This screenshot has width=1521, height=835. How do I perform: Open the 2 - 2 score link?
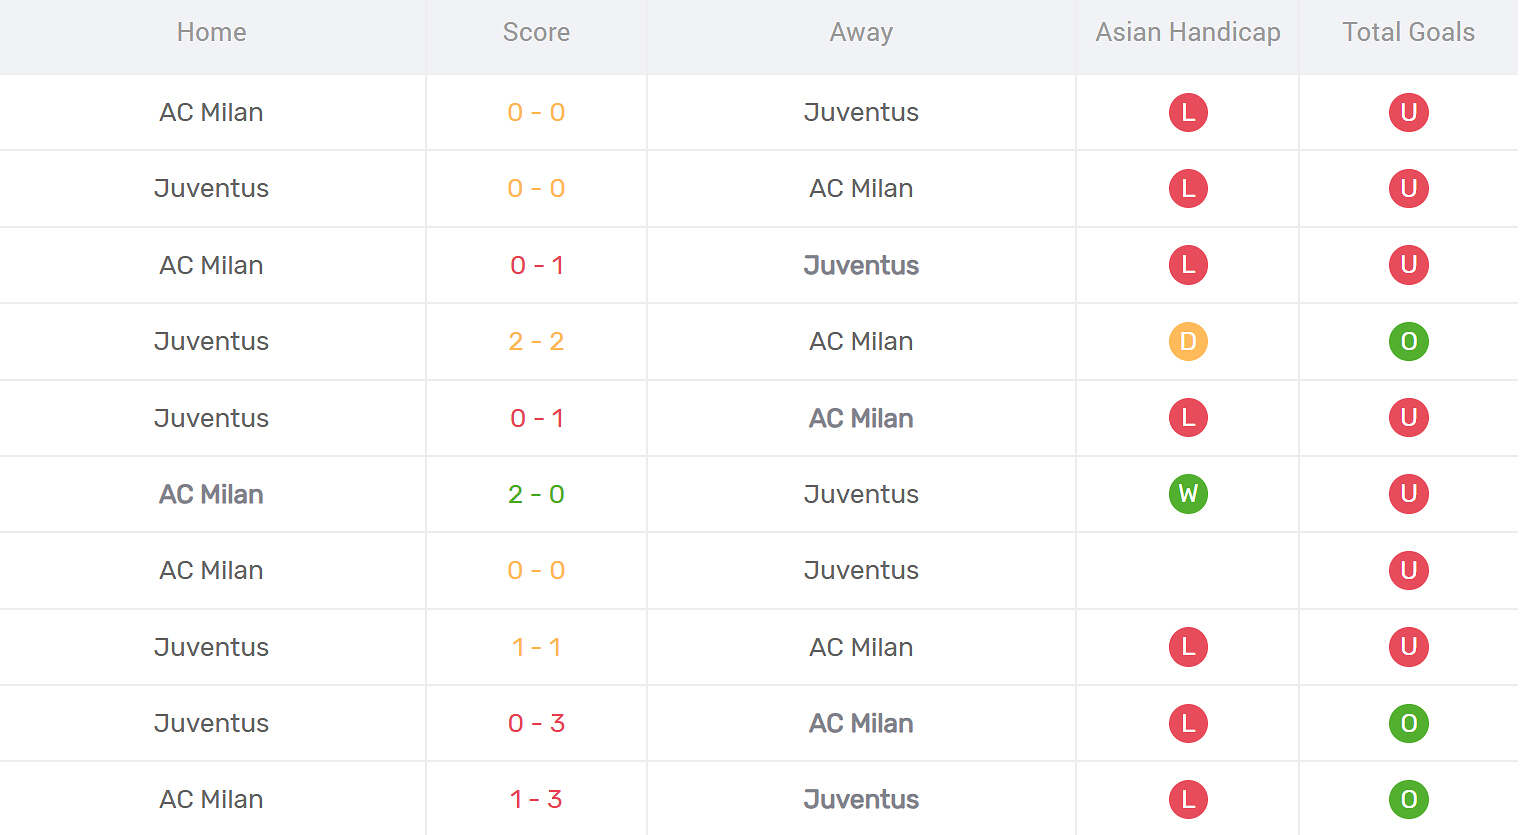pos(536,342)
